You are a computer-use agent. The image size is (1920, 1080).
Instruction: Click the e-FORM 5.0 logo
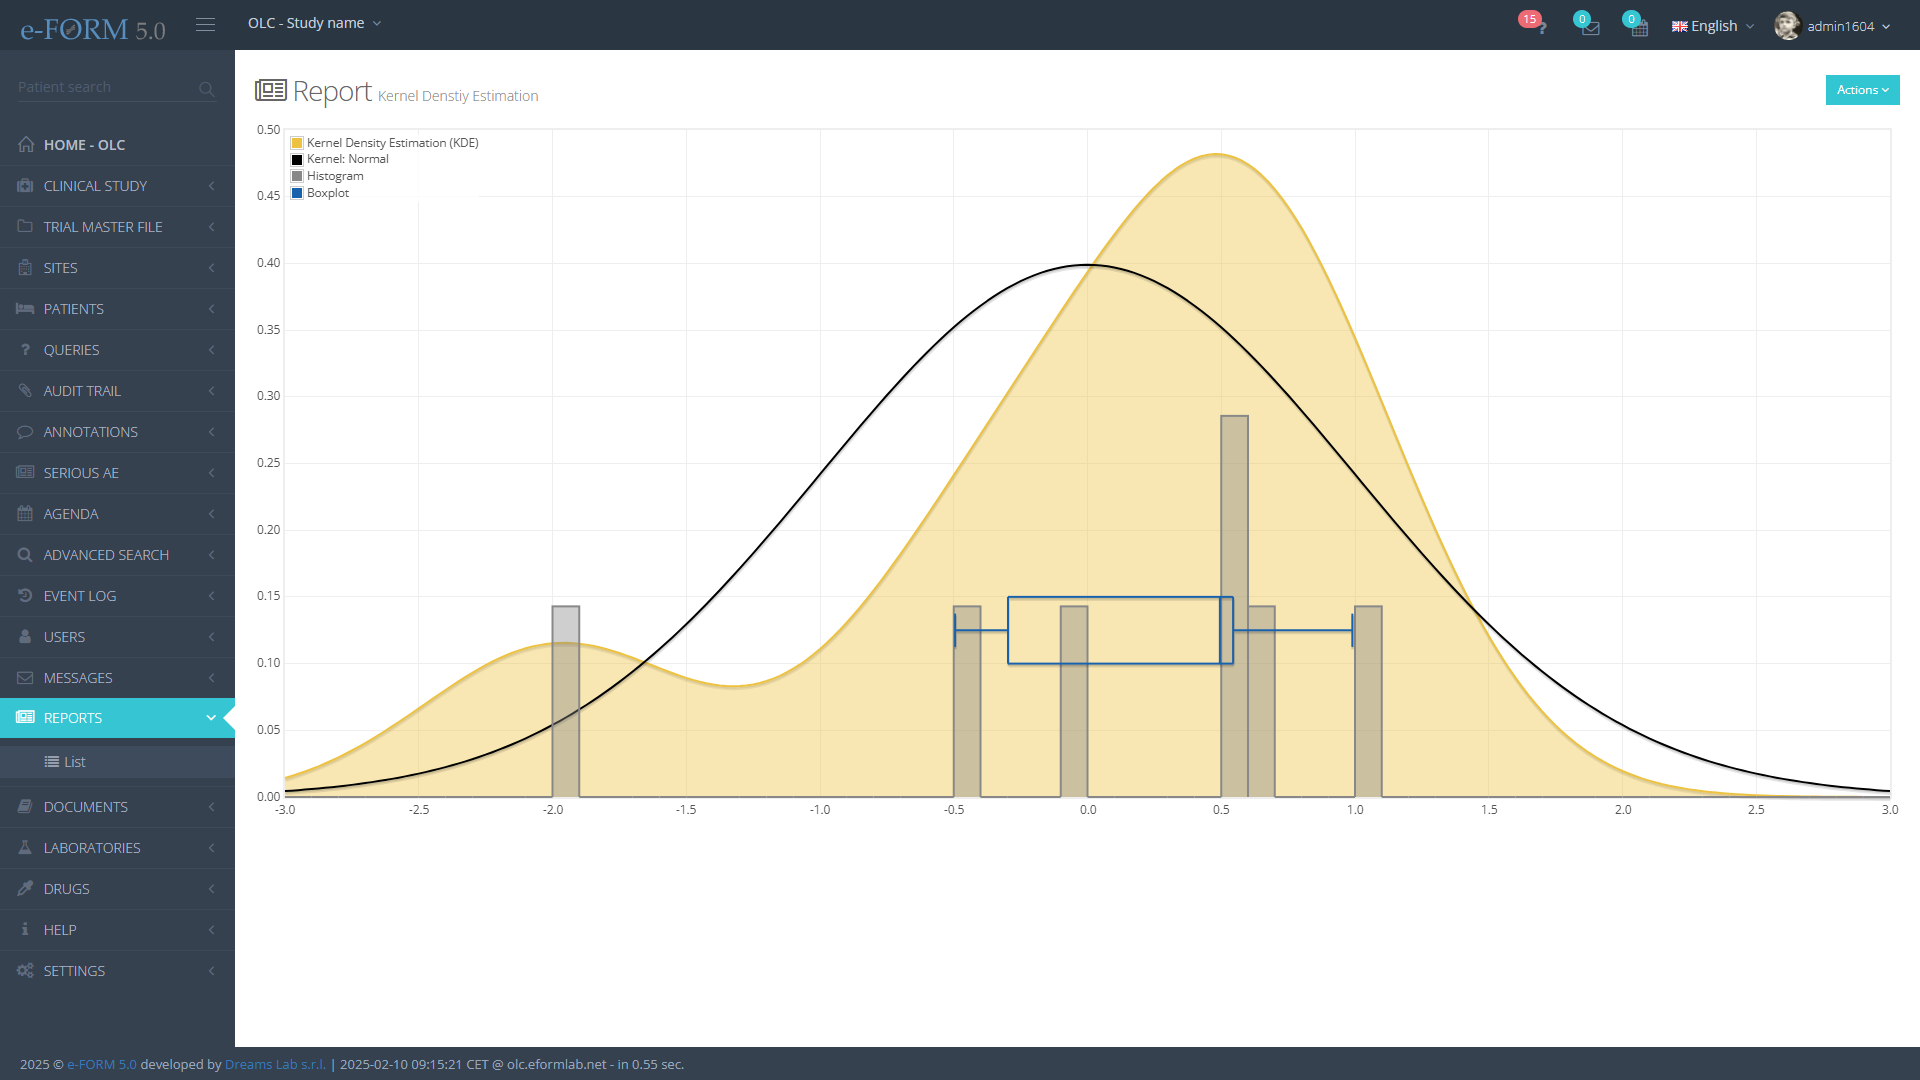tap(93, 29)
